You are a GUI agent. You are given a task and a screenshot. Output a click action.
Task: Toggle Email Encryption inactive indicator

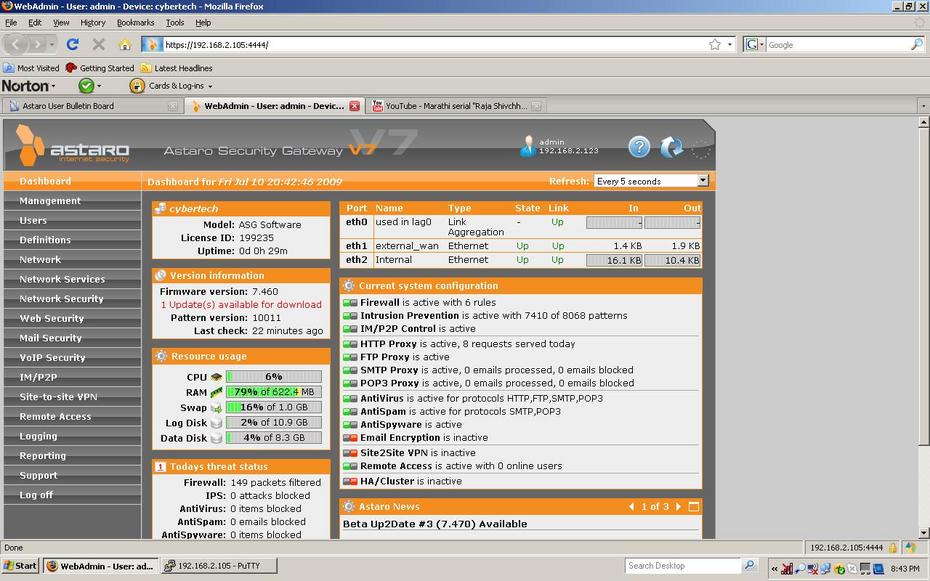[350, 438]
